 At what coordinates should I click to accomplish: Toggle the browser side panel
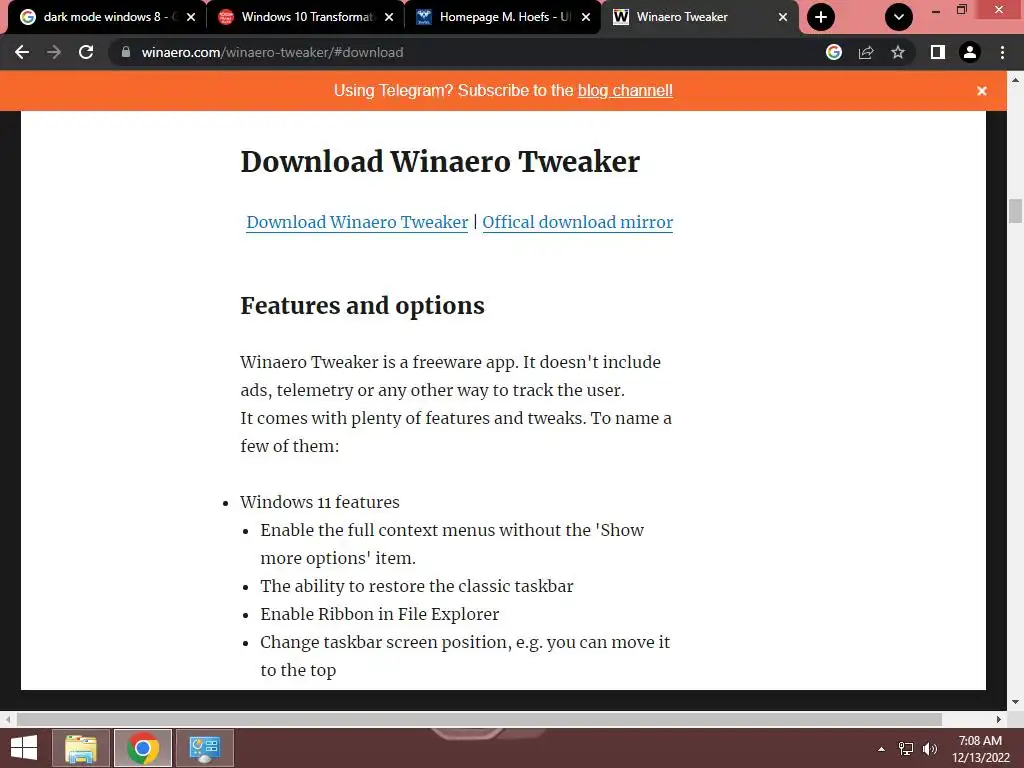pyautogui.click(x=938, y=52)
